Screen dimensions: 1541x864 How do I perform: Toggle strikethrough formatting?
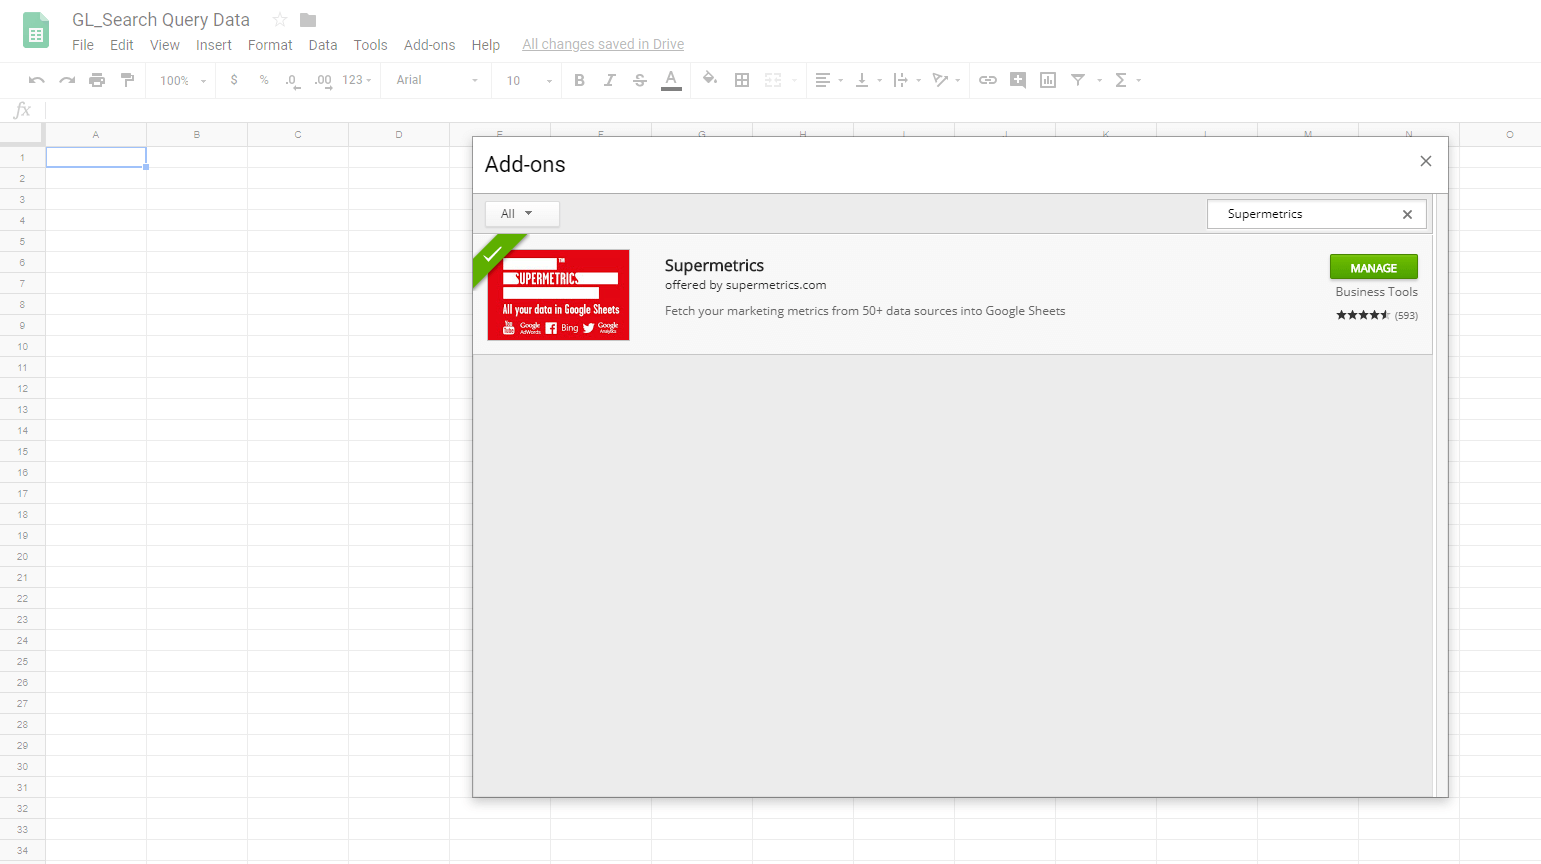pyautogui.click(x=640, y=80)
